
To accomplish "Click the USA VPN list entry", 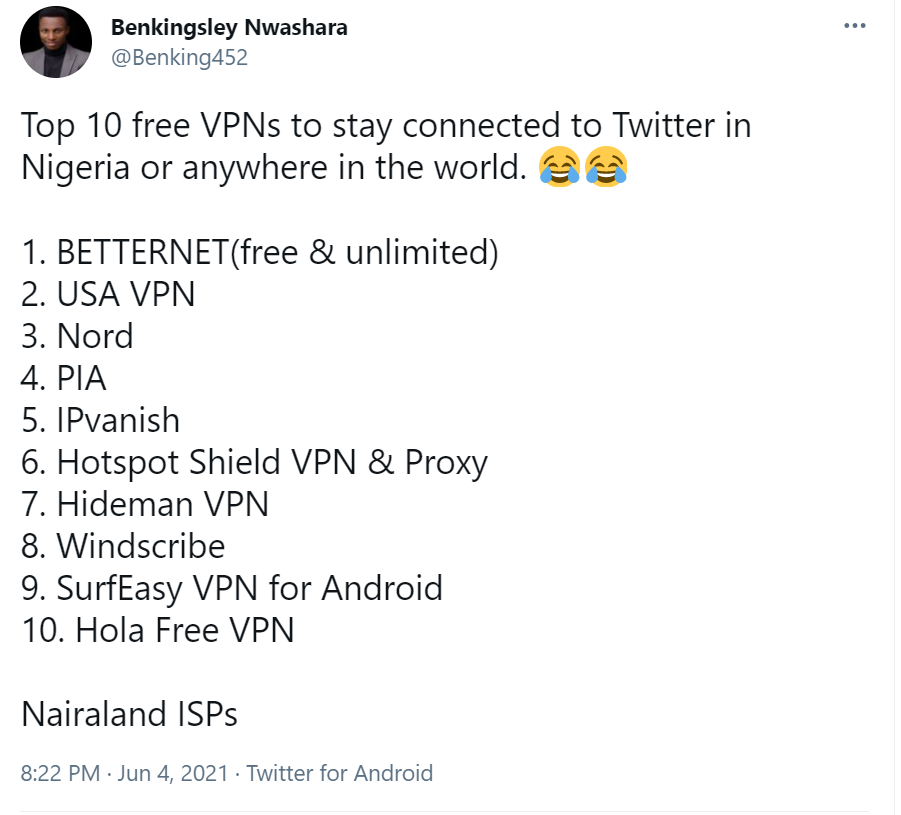I will pos(108,294).
